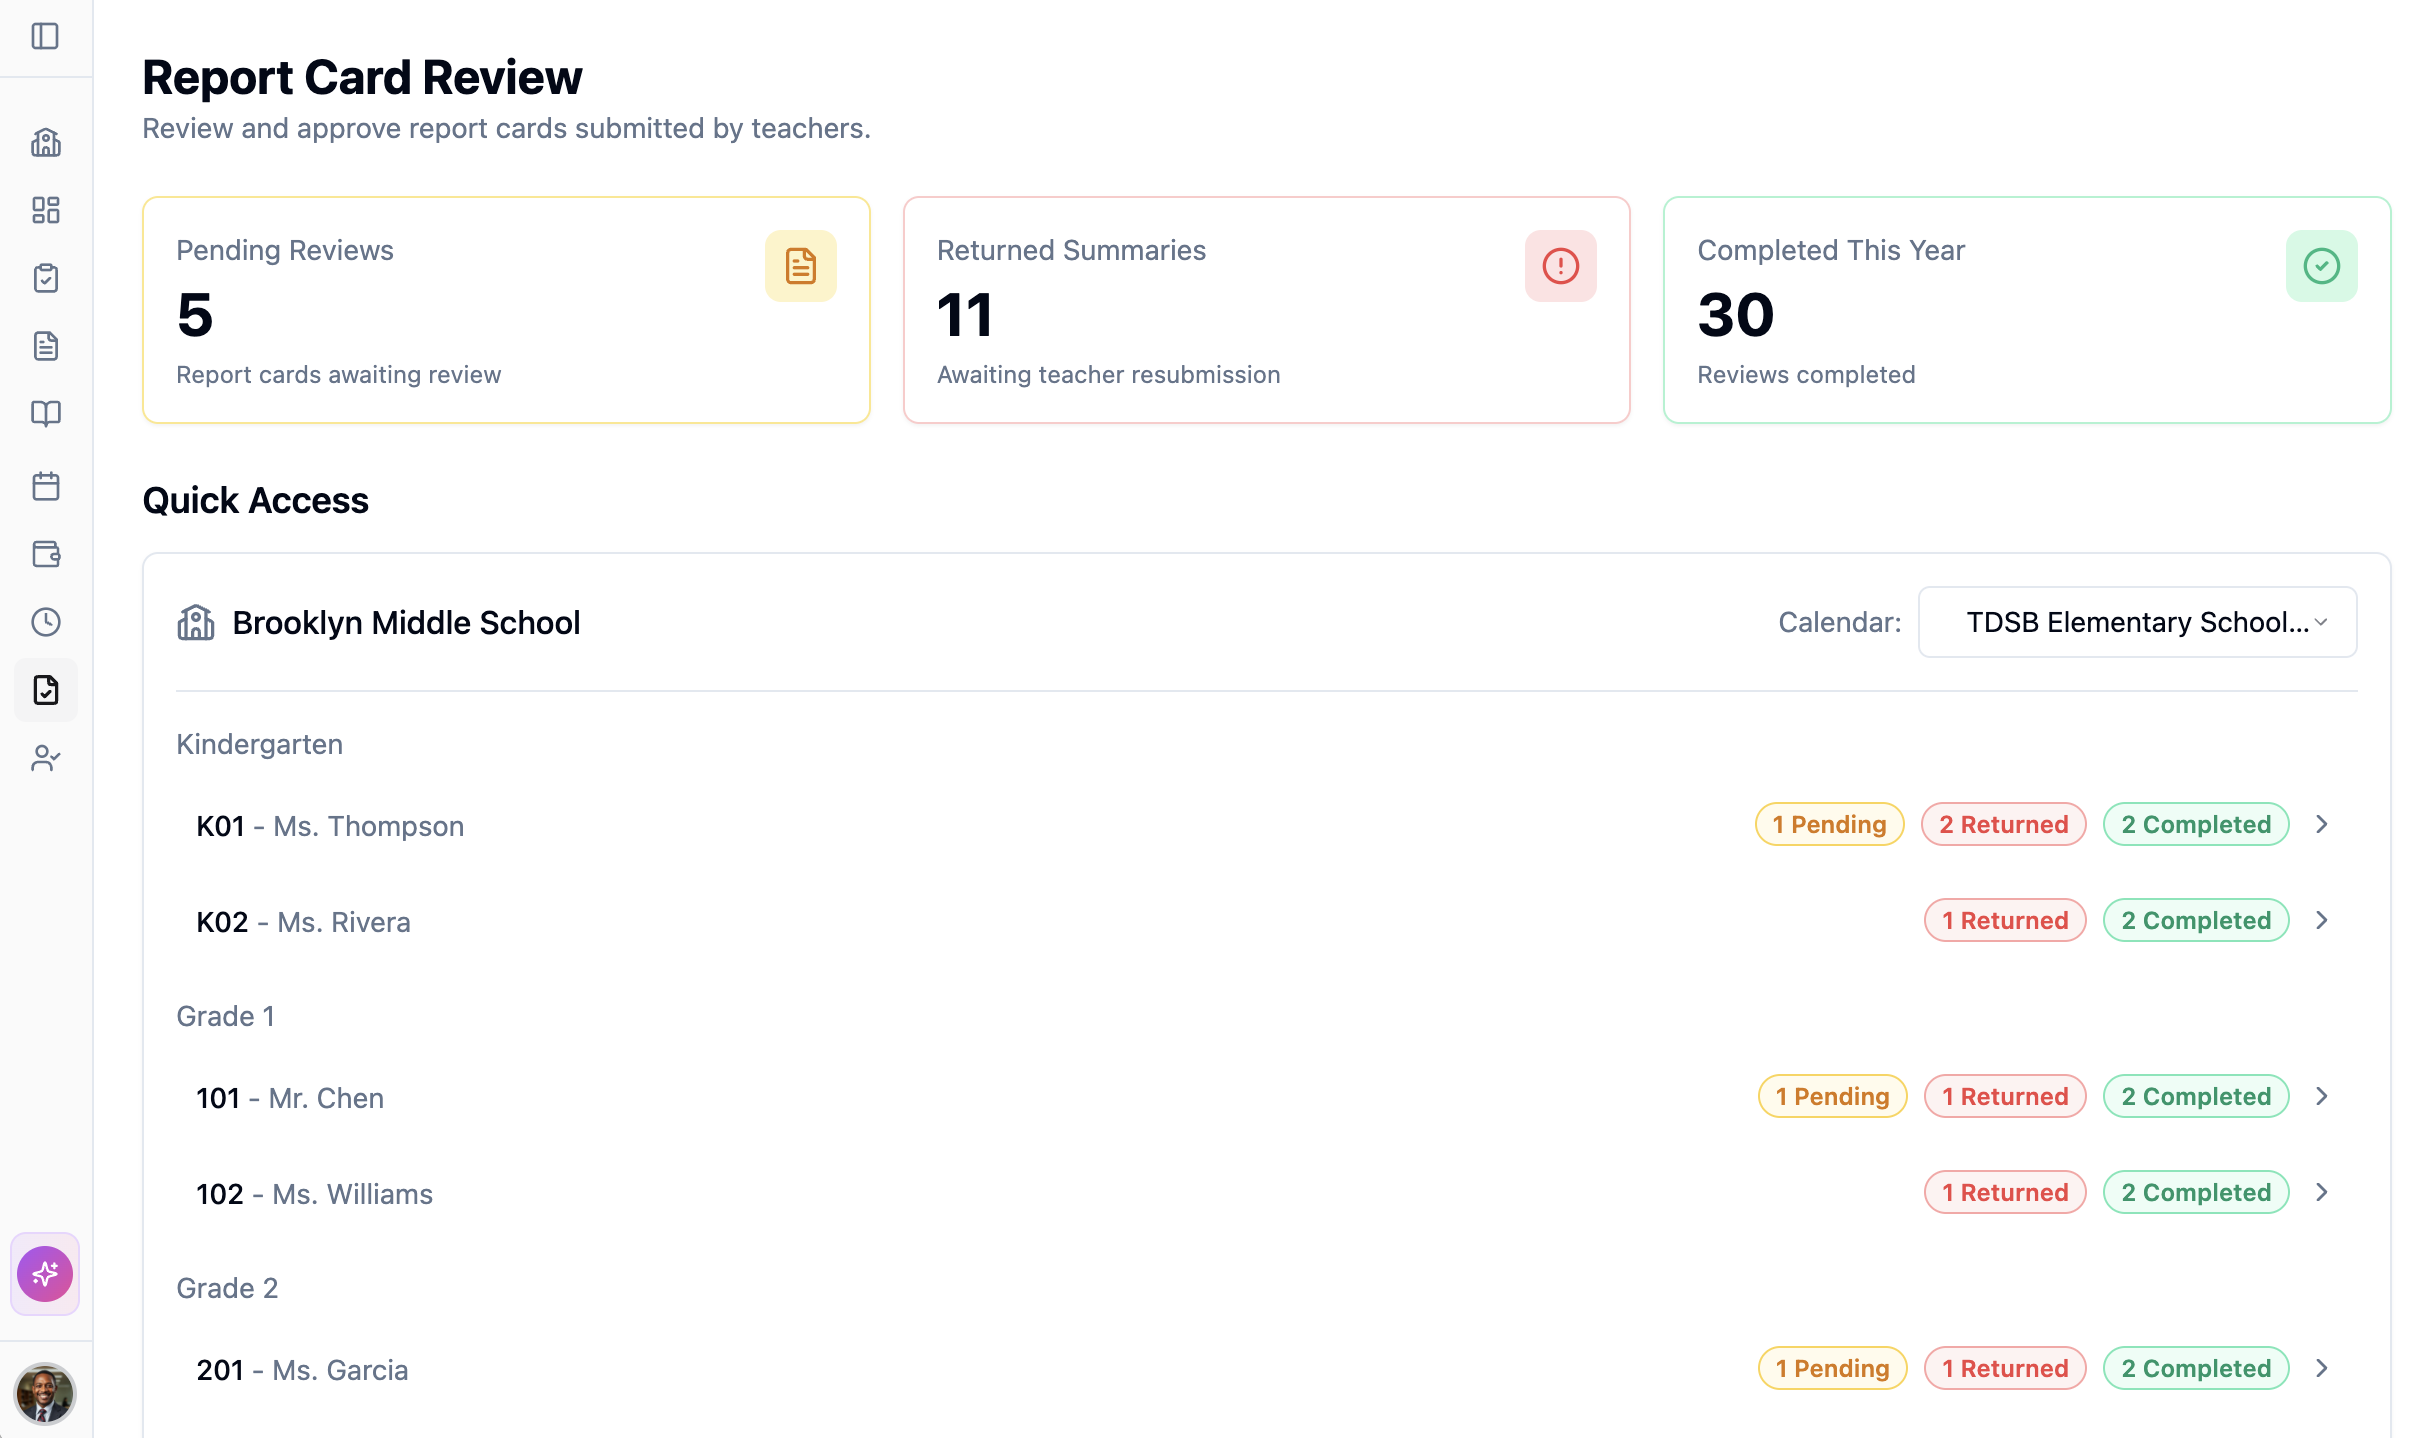The image size is (2432, 1438).
Task: Select the 1 Pending badge for K01
Action: [x=1829, y=824]
